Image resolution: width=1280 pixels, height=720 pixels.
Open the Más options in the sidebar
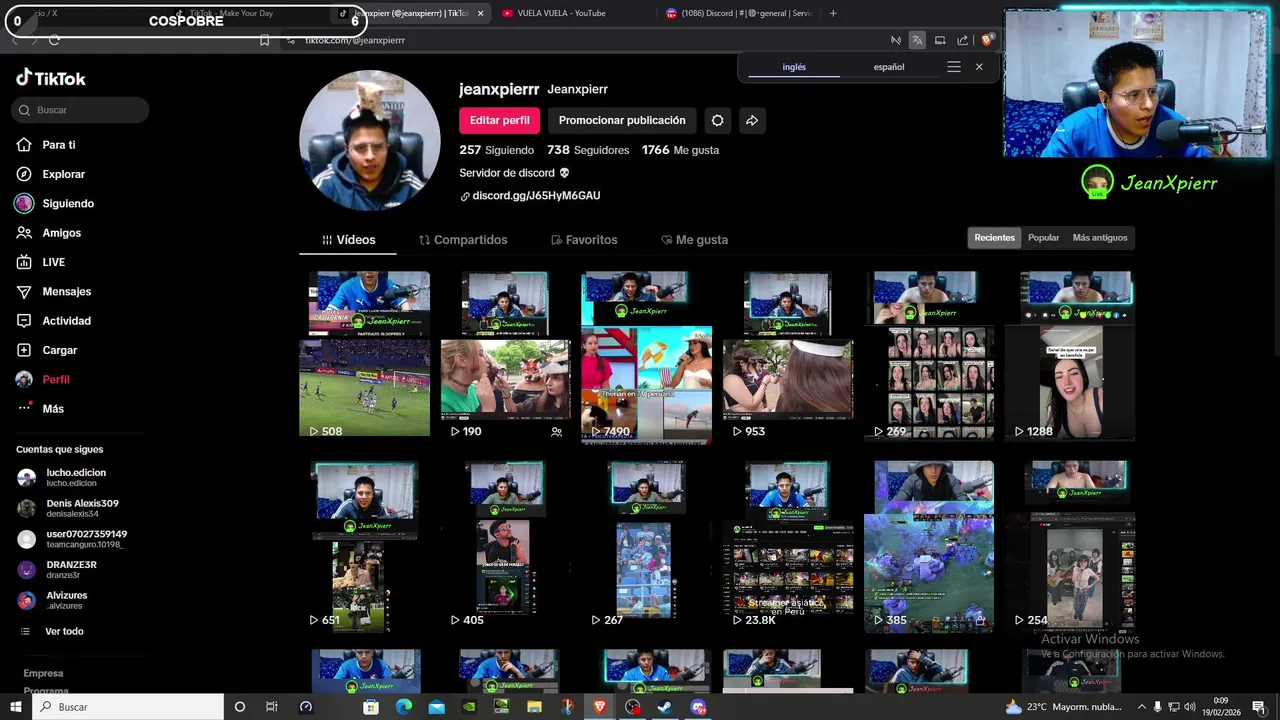click(52, 409)
